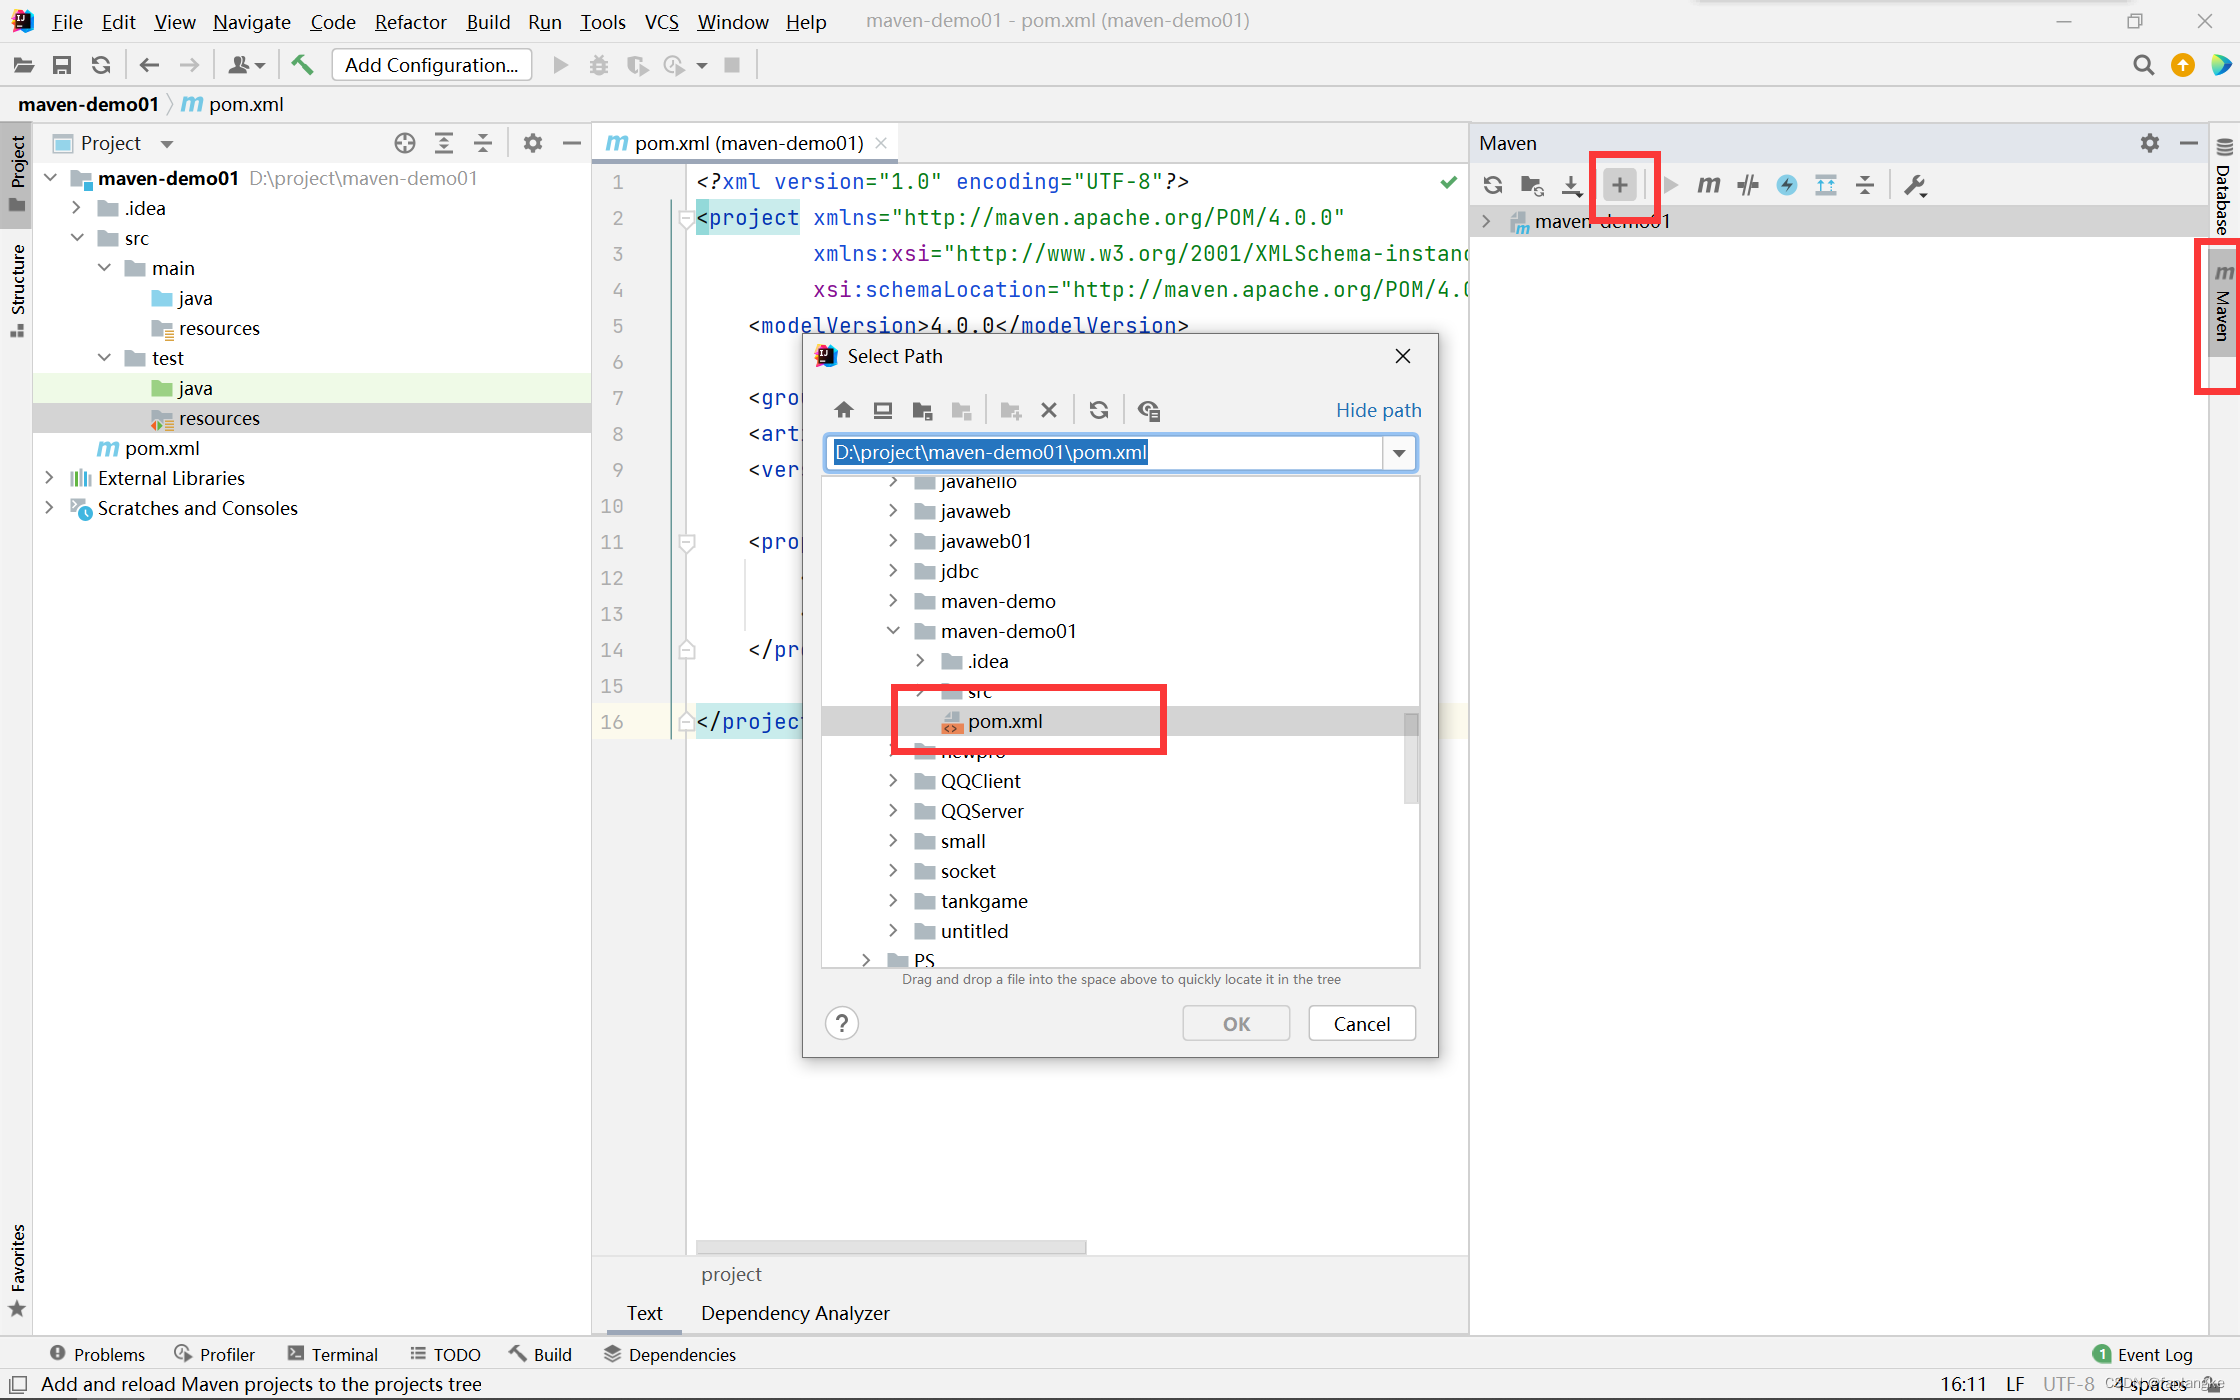This screenshot has width=2240, height=1400.
Task: Click Maven Settings wrench icon
Action: [x=1915, y=185]
